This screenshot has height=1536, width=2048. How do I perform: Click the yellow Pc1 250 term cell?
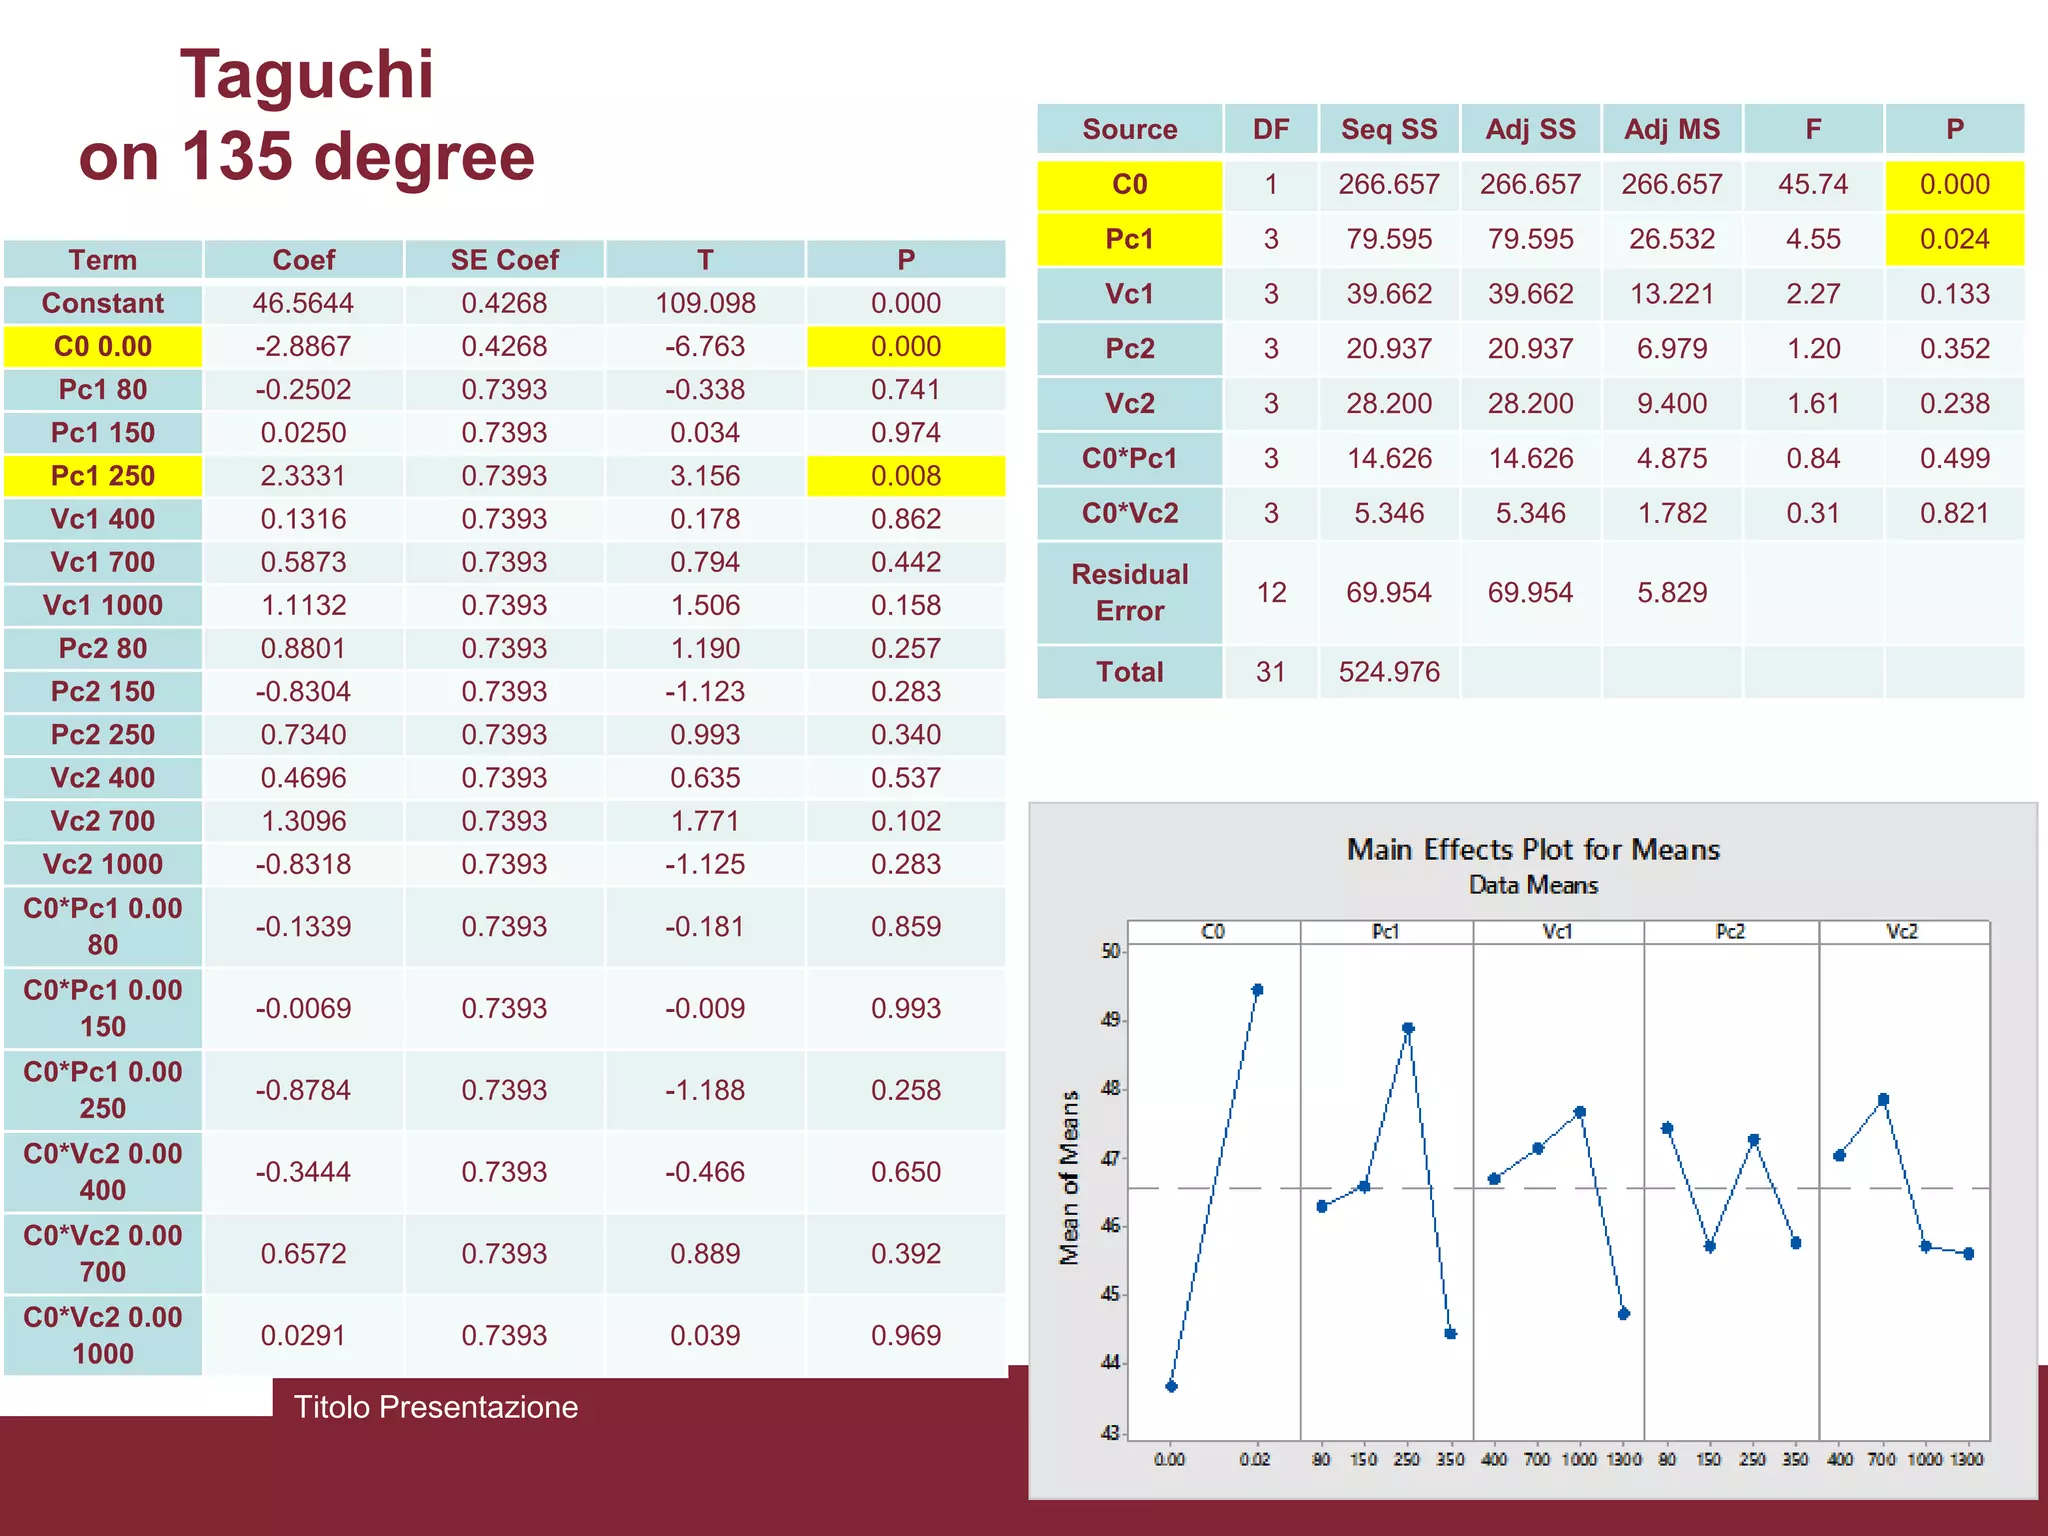pyautogui.click(x=103, y=476)
